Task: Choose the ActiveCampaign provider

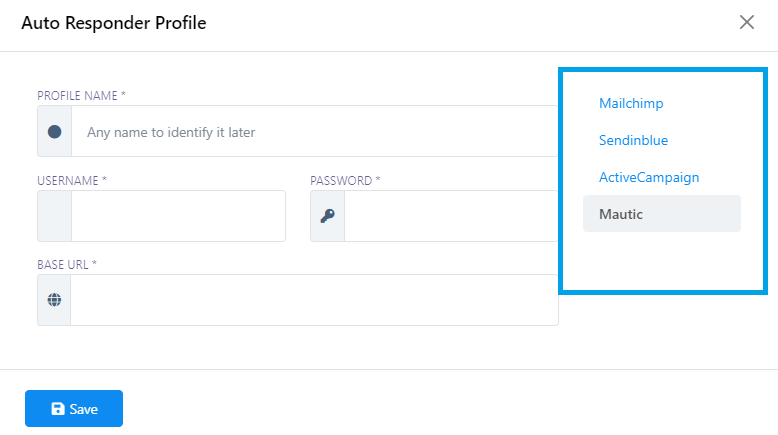Action: [648, 177]
